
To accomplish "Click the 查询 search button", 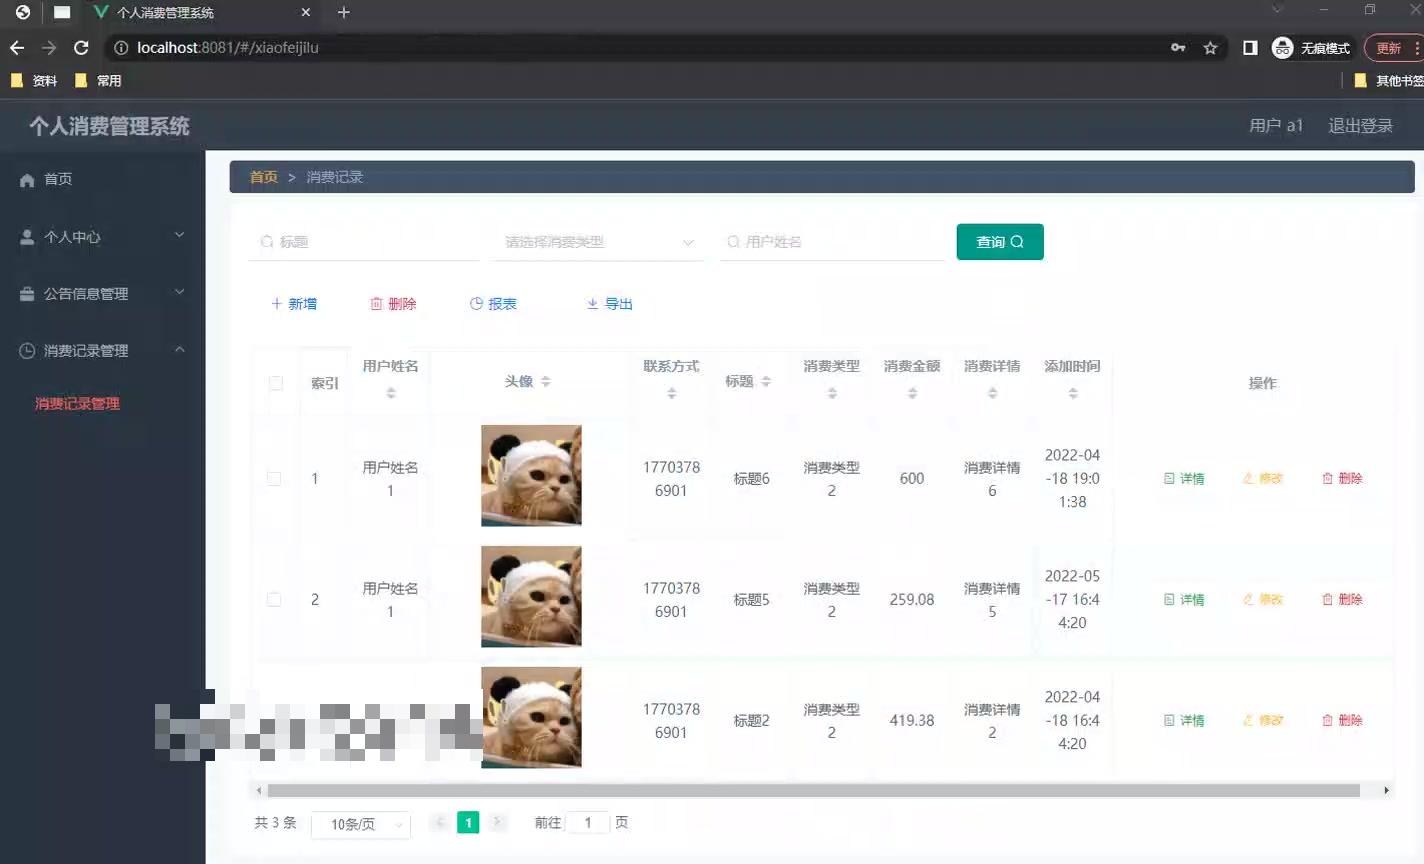I will (x=999, y=241).
